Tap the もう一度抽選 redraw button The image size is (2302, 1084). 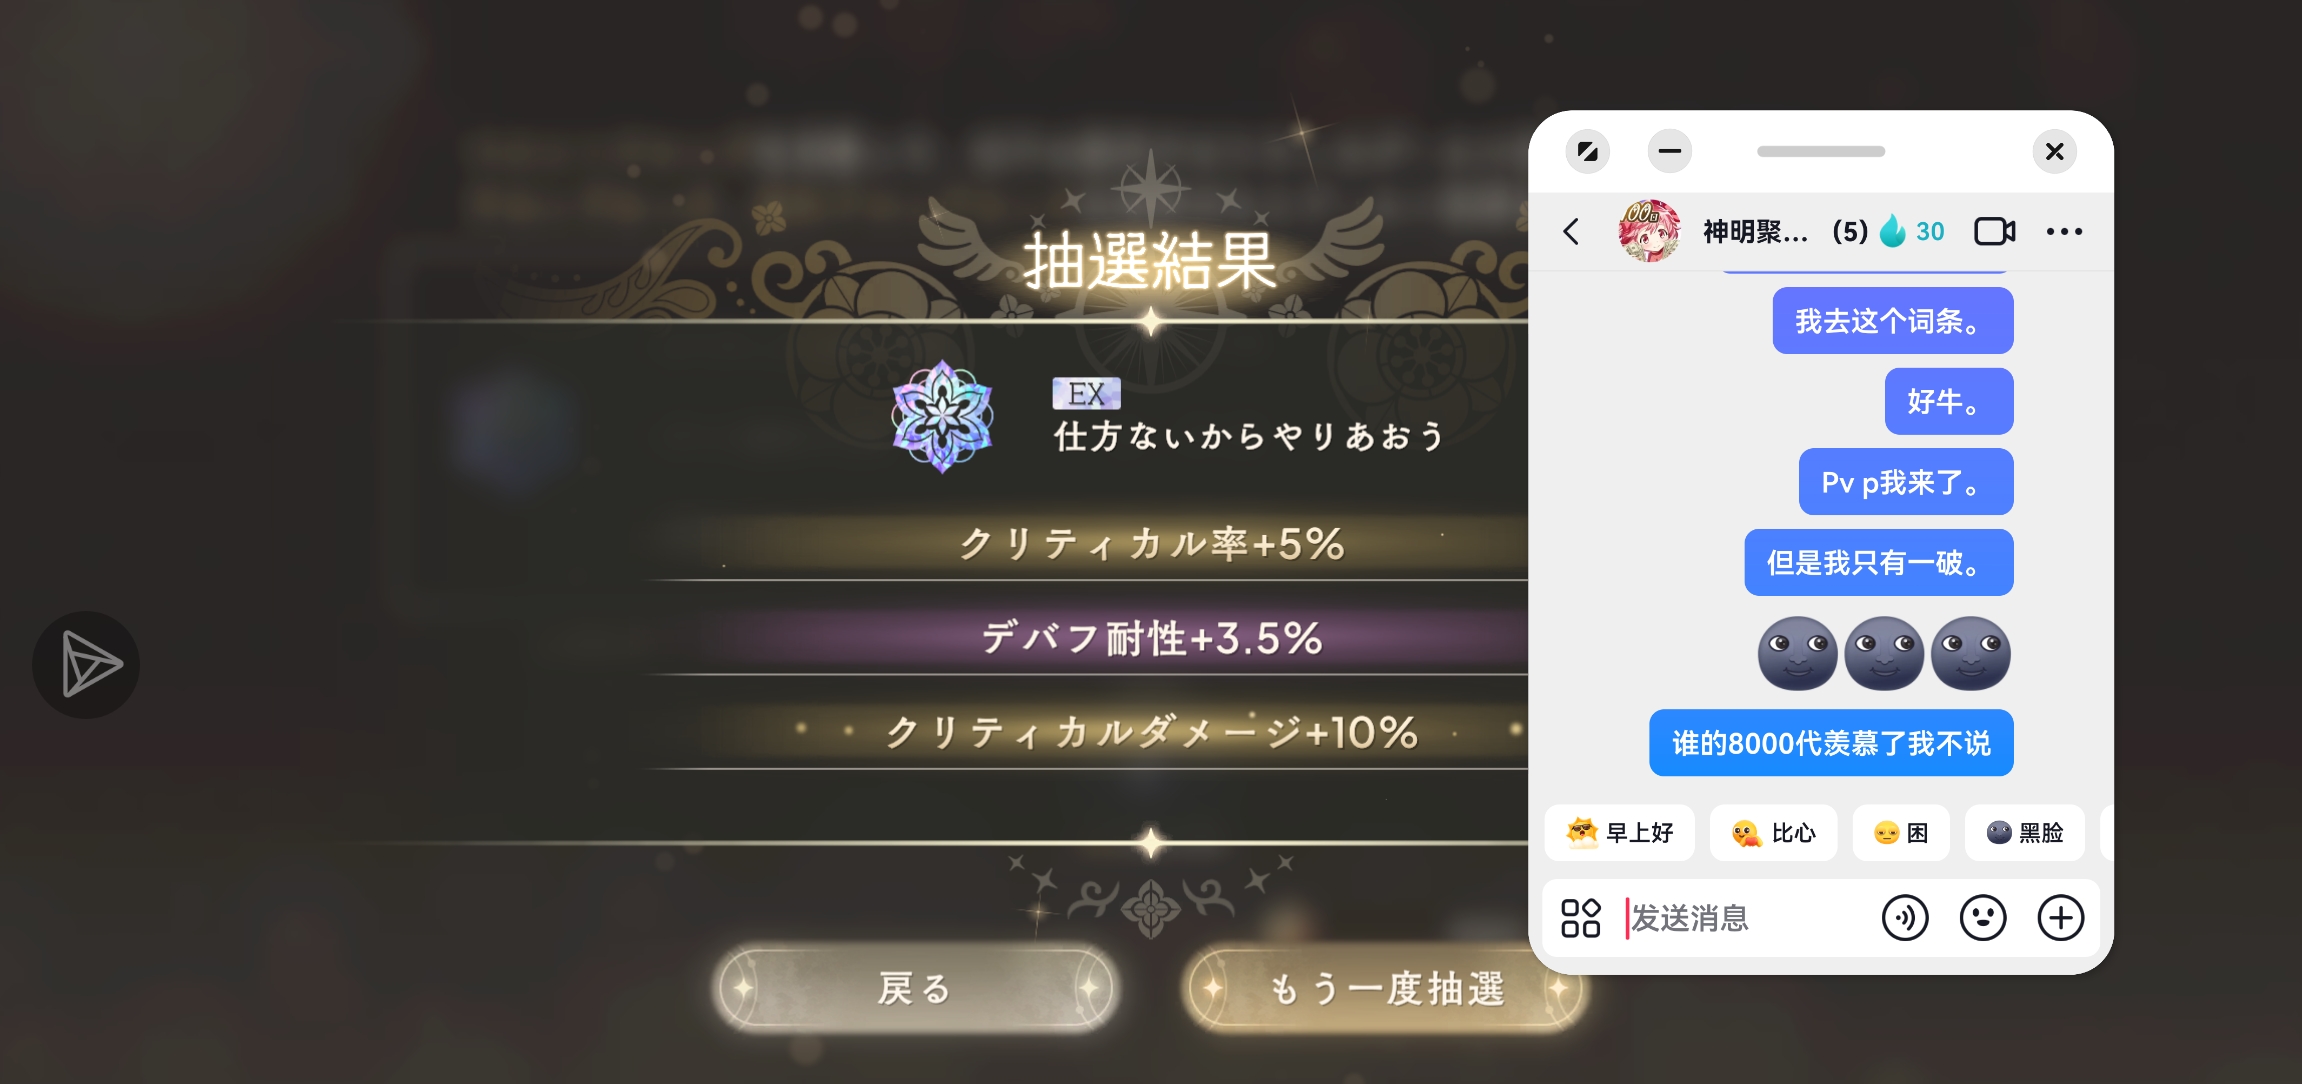(1386, 988)
